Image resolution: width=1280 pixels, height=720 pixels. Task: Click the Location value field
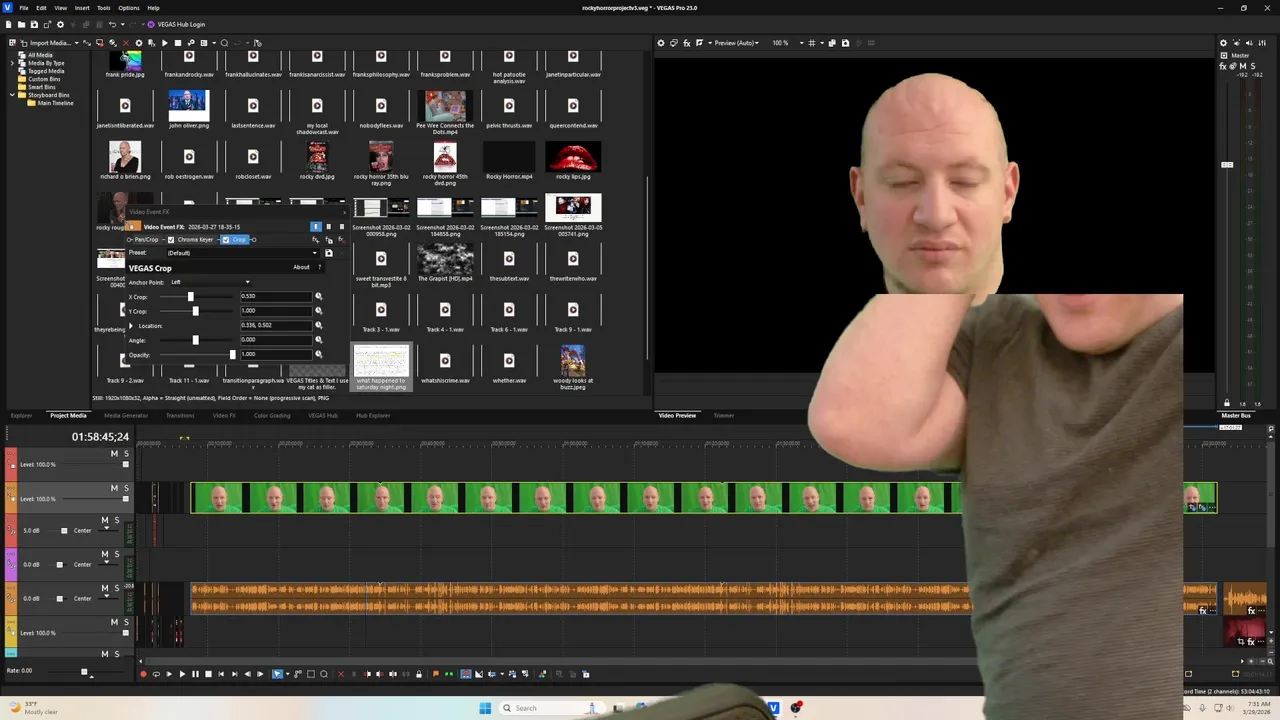[x=275, y=326]
